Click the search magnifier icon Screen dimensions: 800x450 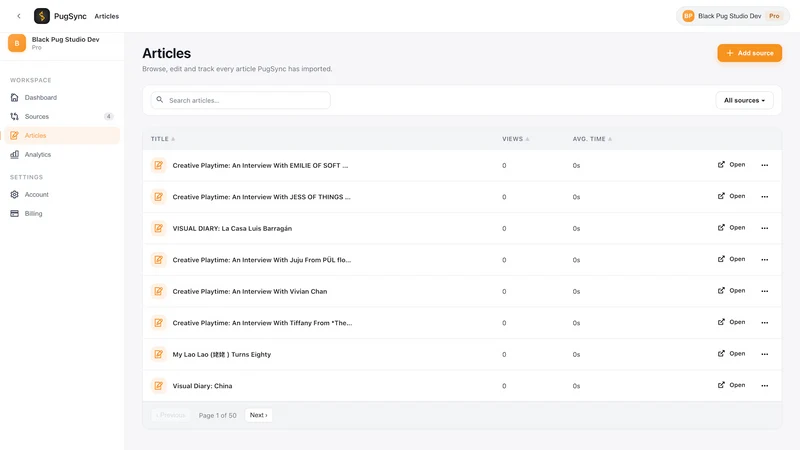(x=160, y=100)
